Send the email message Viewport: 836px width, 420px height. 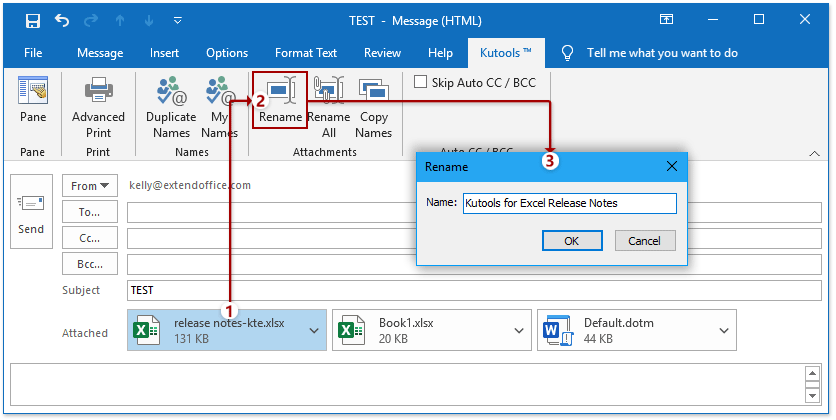tap(31, 212)
